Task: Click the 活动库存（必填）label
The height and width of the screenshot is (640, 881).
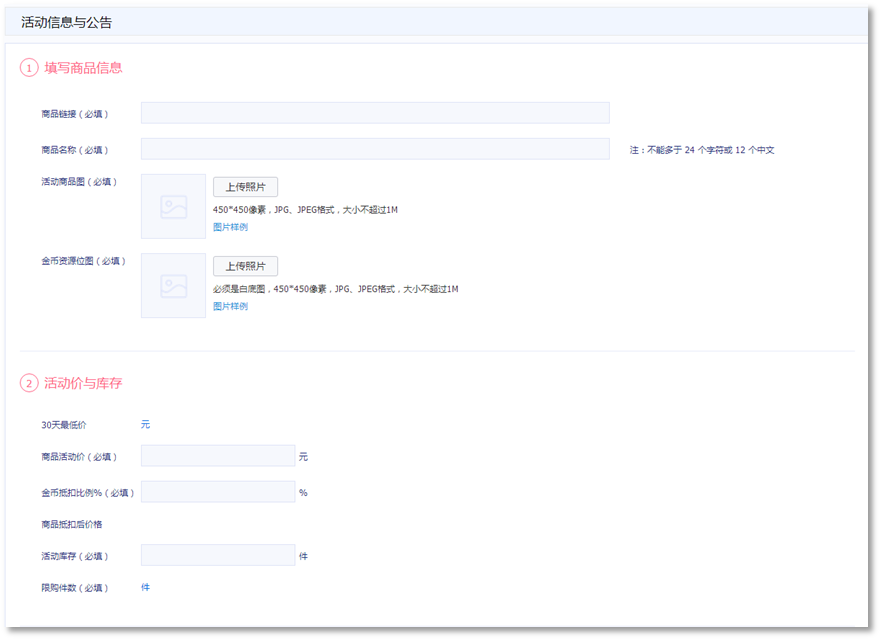Action: click(74, 556)
